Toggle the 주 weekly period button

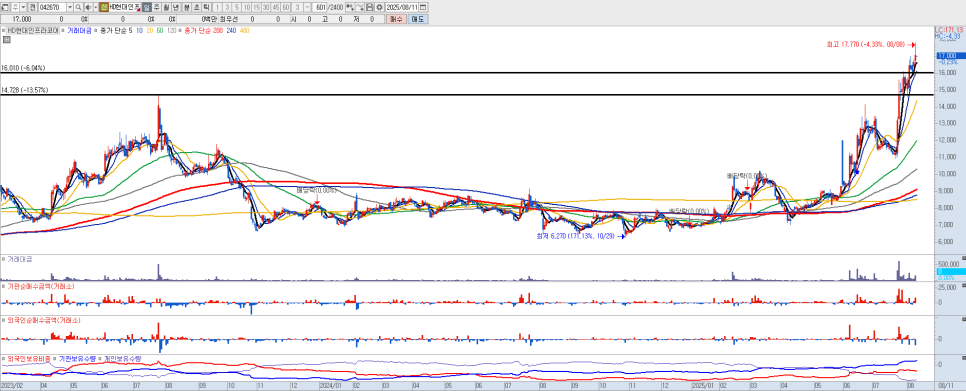(x=156, y=7)
